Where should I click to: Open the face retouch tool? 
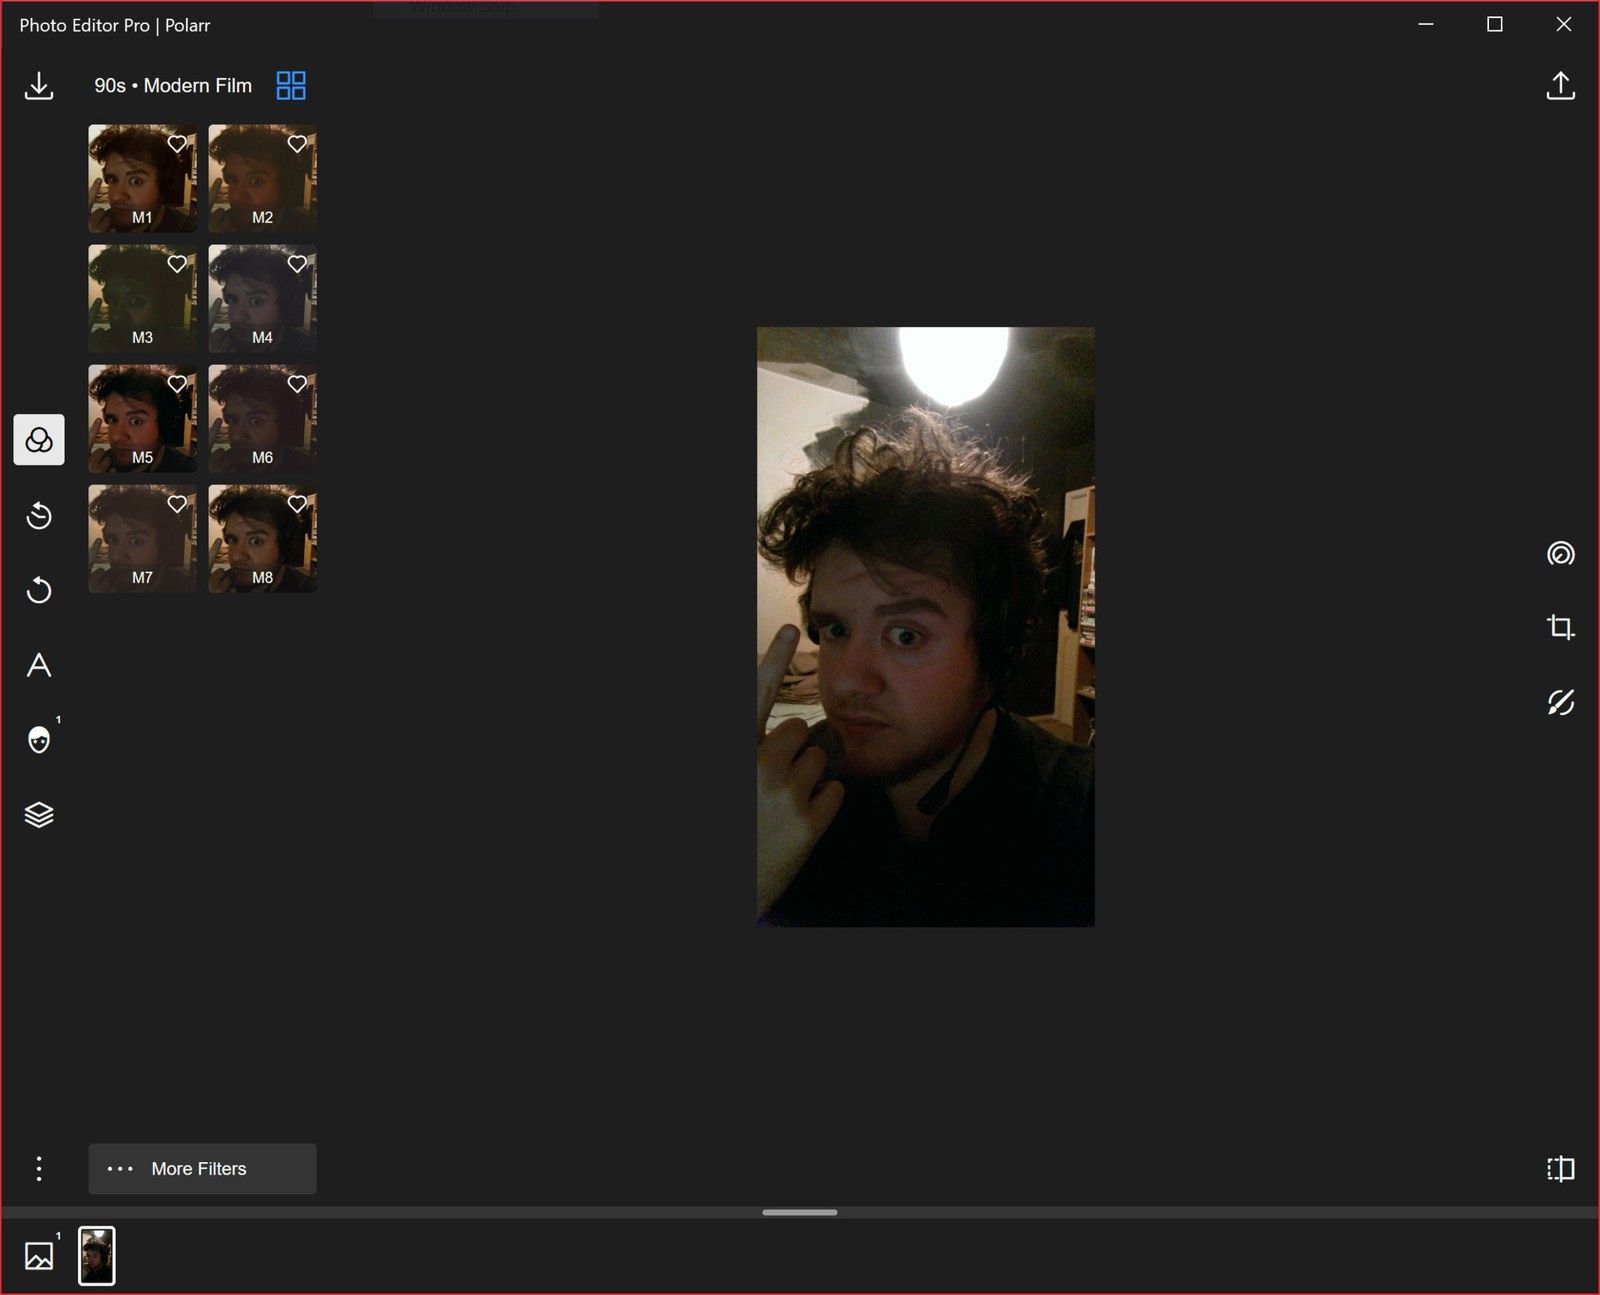(x=39, y=738)
